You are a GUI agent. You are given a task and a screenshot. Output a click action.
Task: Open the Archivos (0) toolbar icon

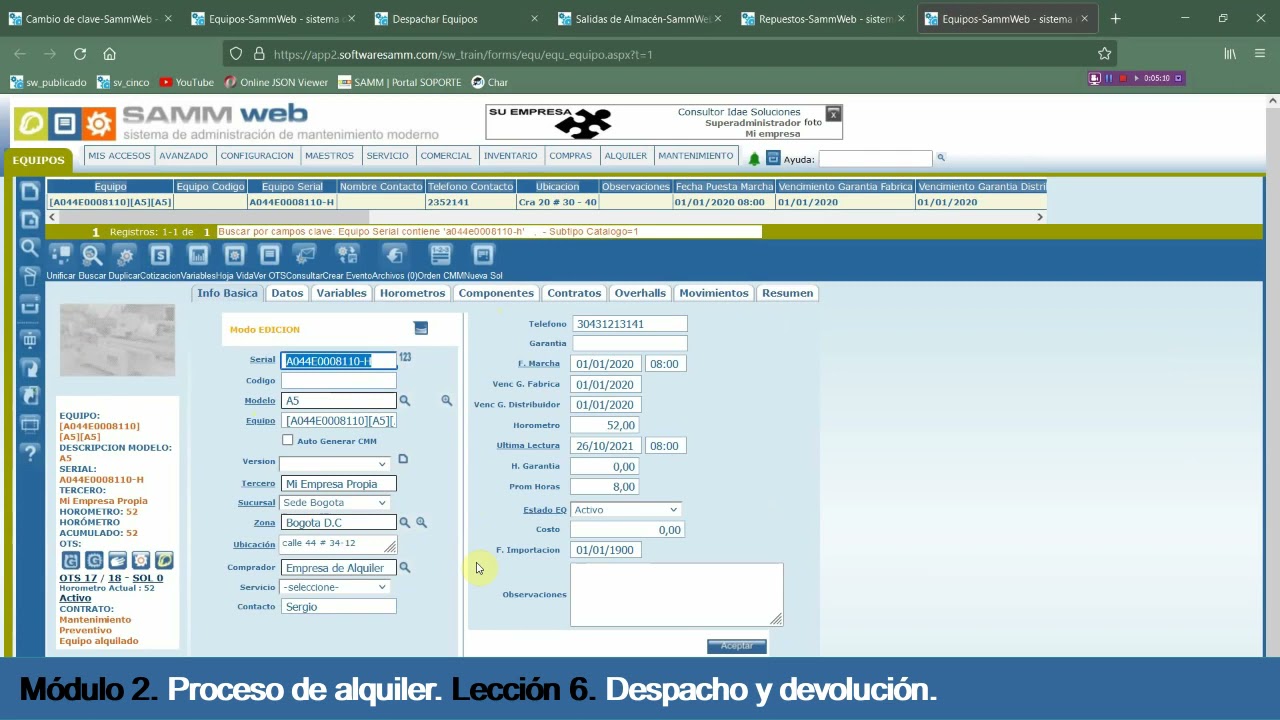pyautogui.click(x=394, y=255)
